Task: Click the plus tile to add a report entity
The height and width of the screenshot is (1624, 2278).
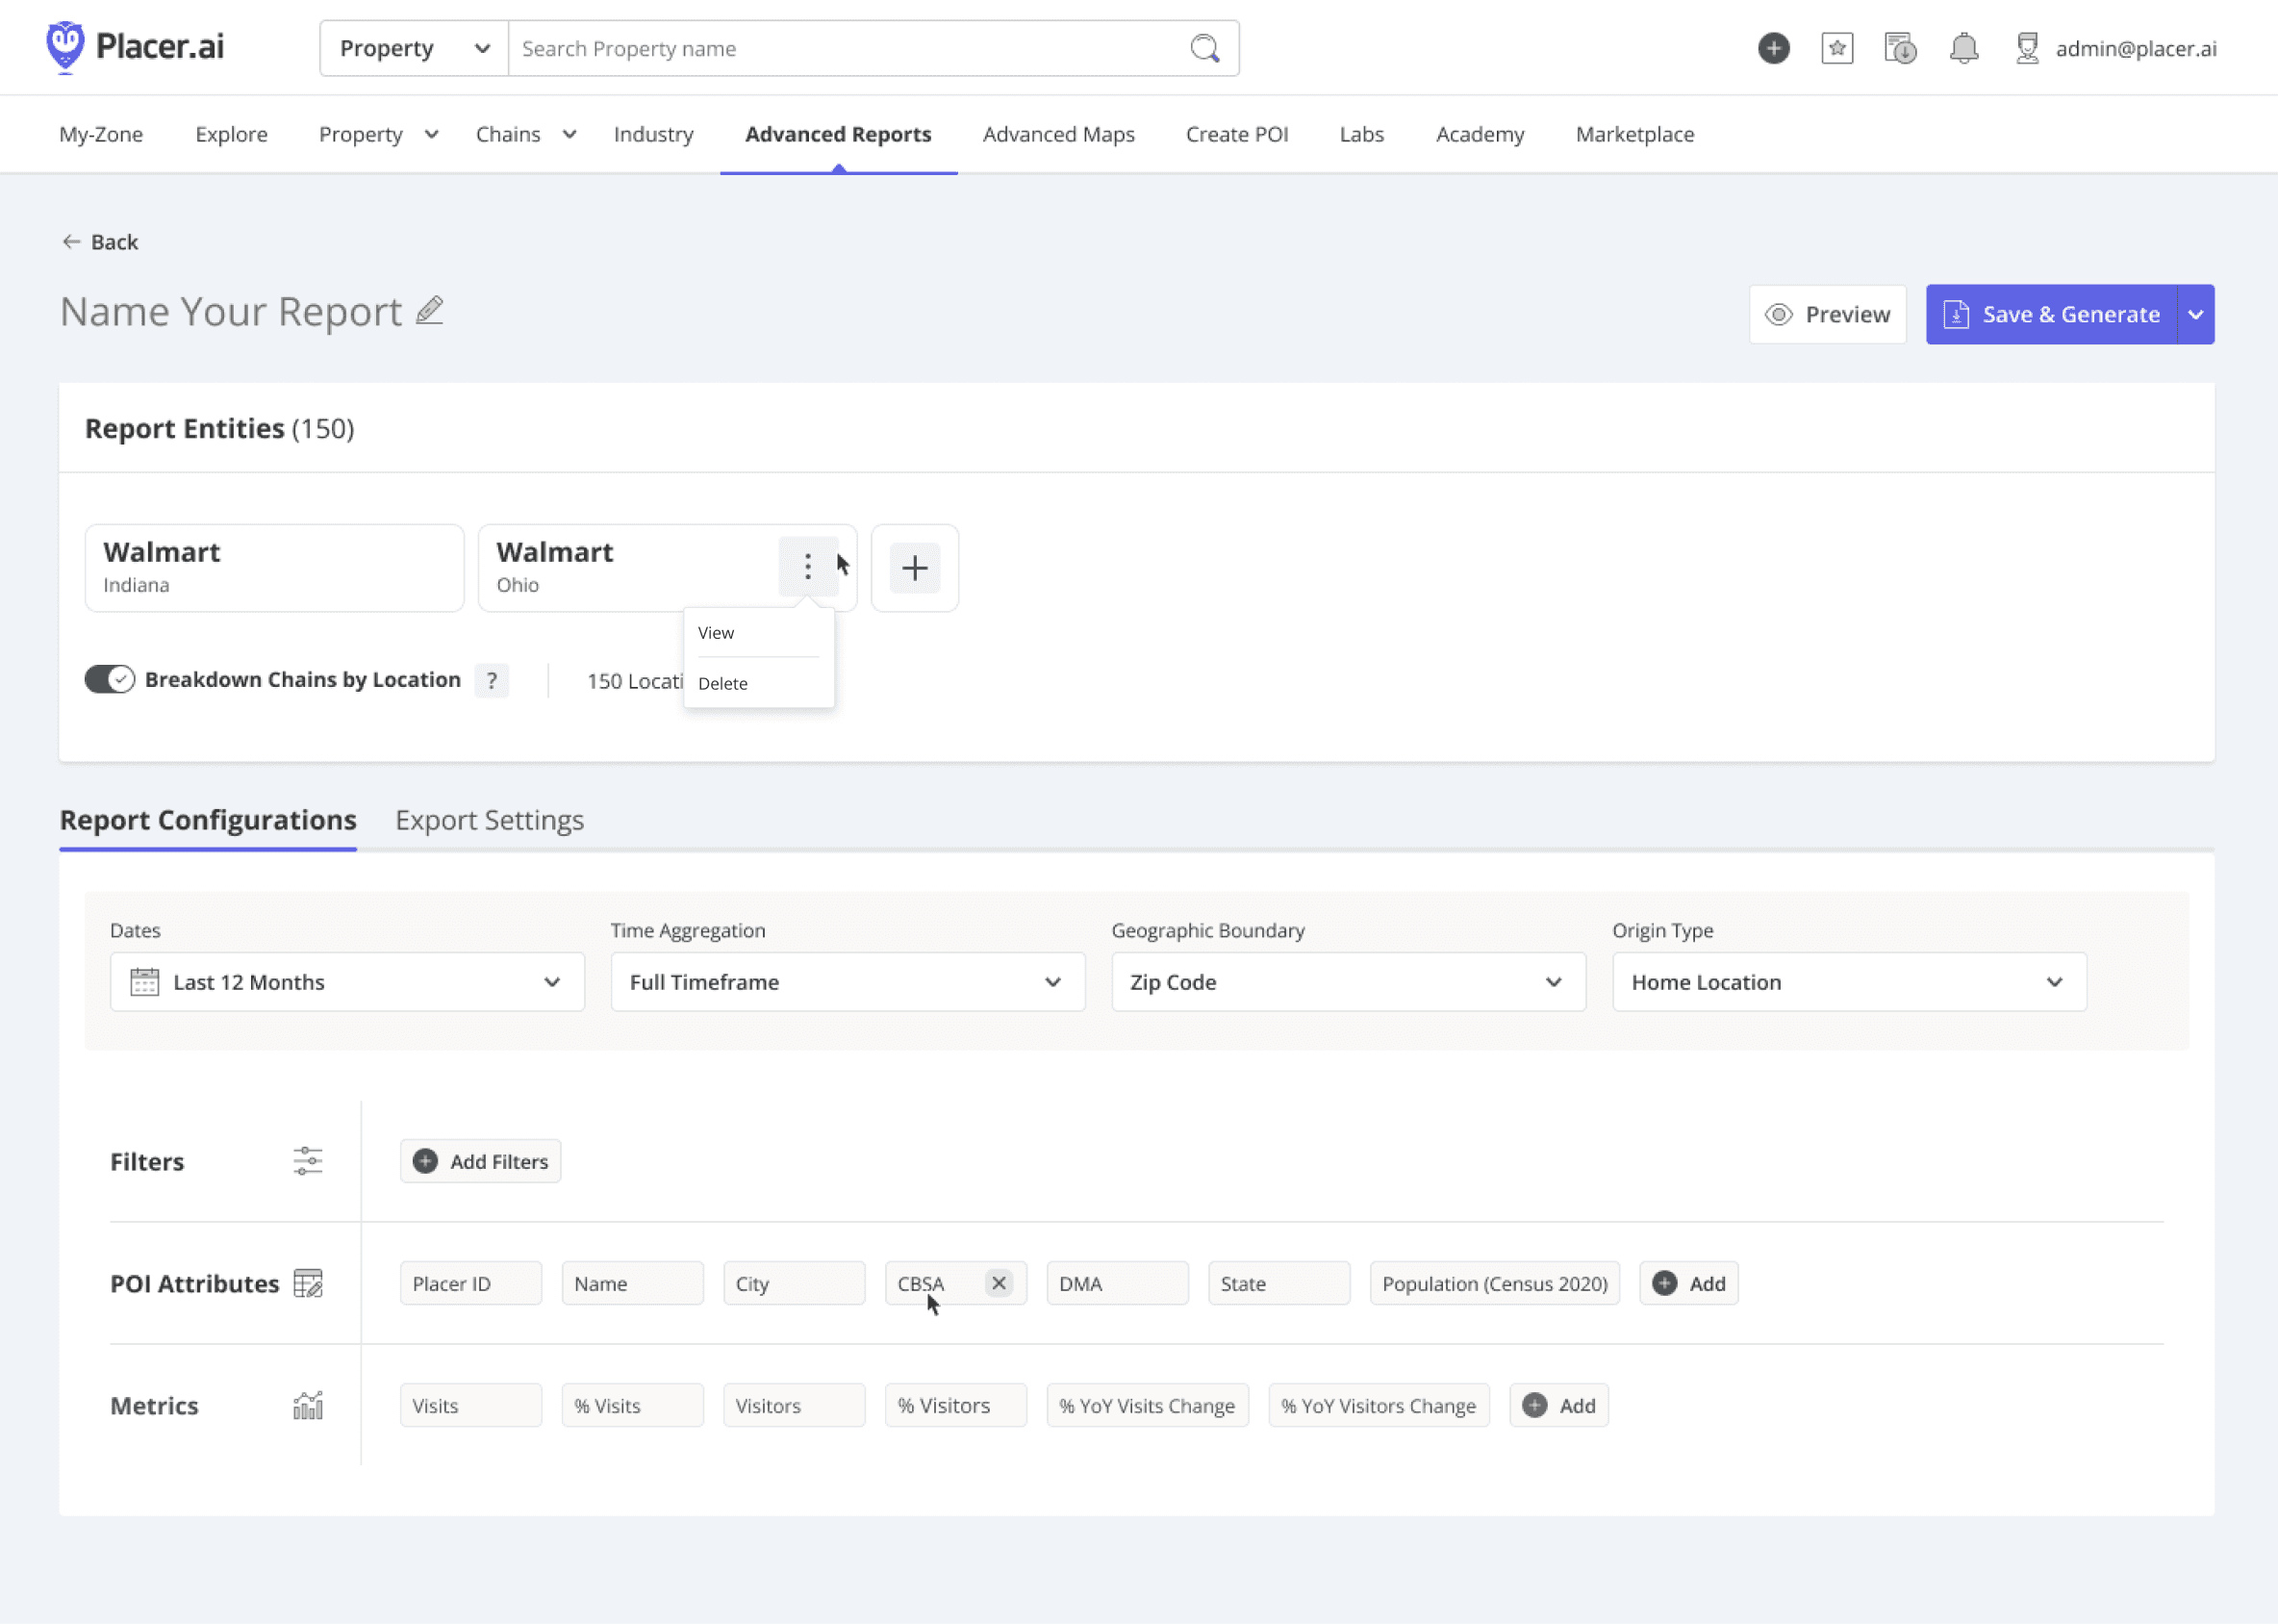Action: pyautogui.click(x=913, y=567)
